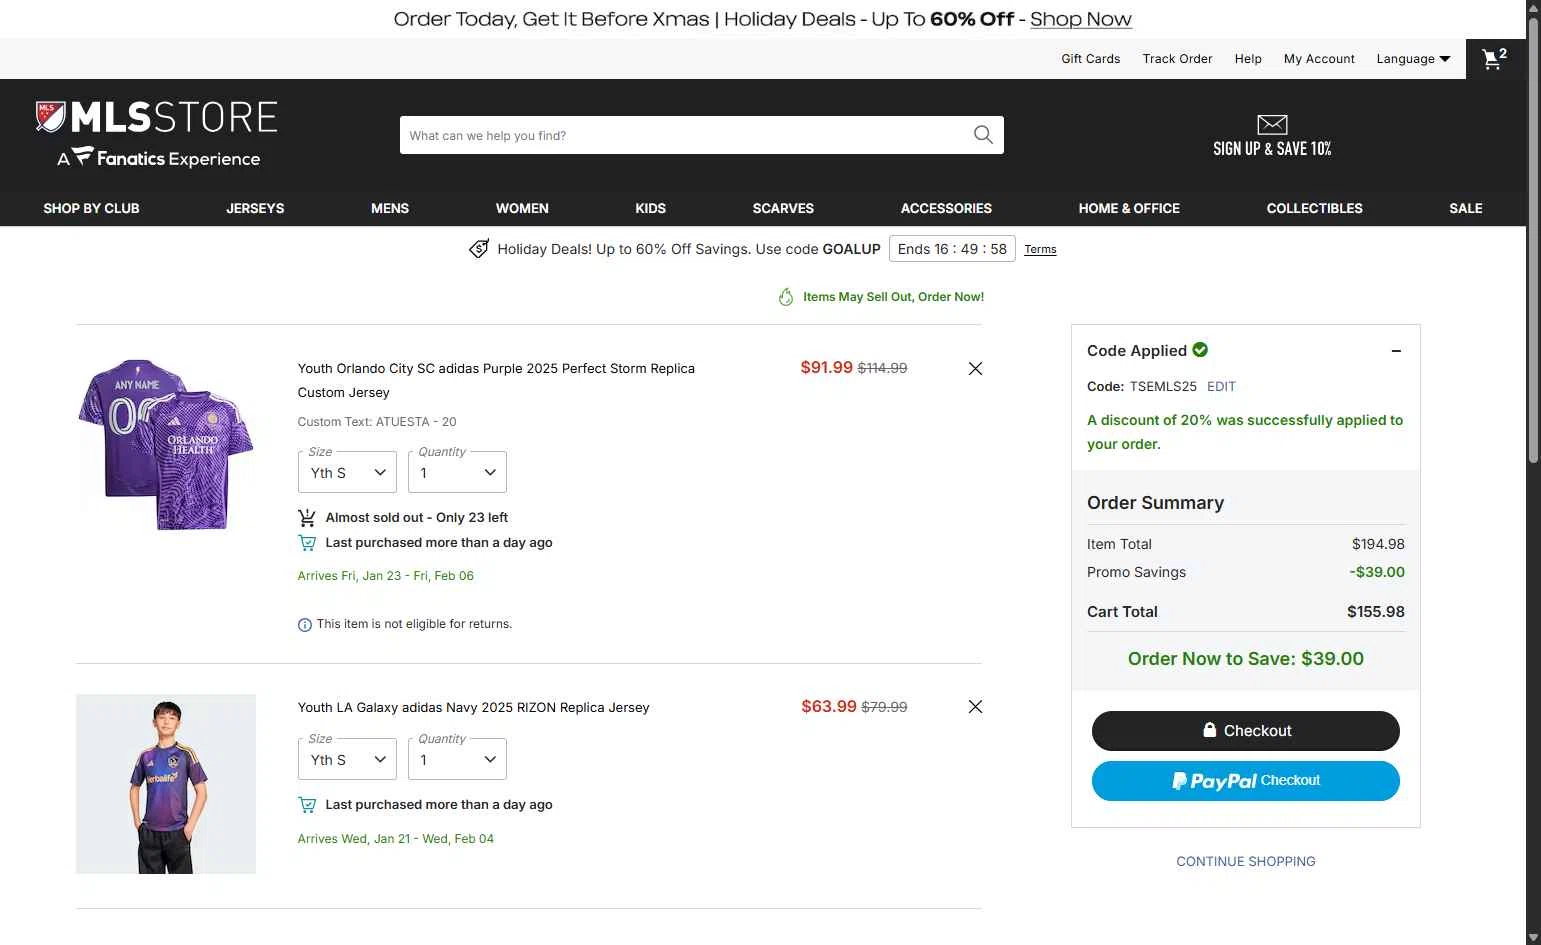
Task: Click the green cart icon under Orlando jersey
Action: tap(307, 543)
